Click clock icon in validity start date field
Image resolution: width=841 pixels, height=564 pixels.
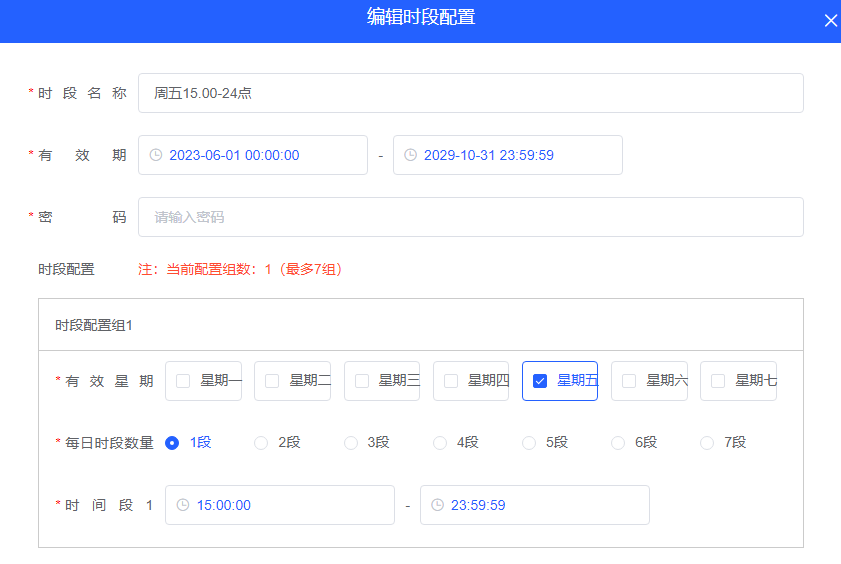155,155
